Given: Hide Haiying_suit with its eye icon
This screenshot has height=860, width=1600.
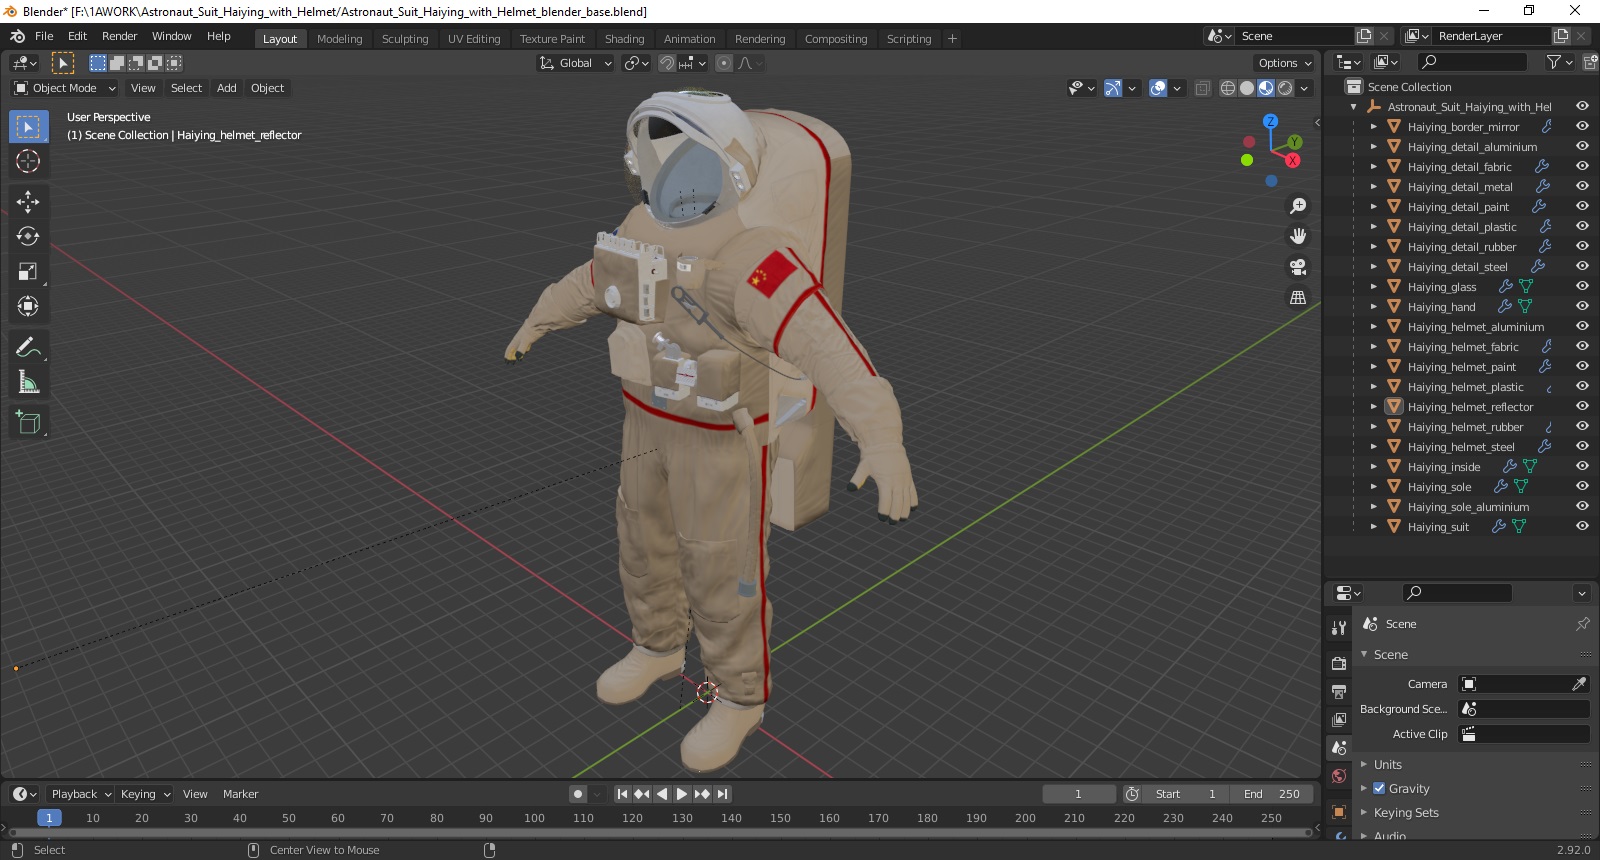Looking at the screenshot, I should 1582,526.
